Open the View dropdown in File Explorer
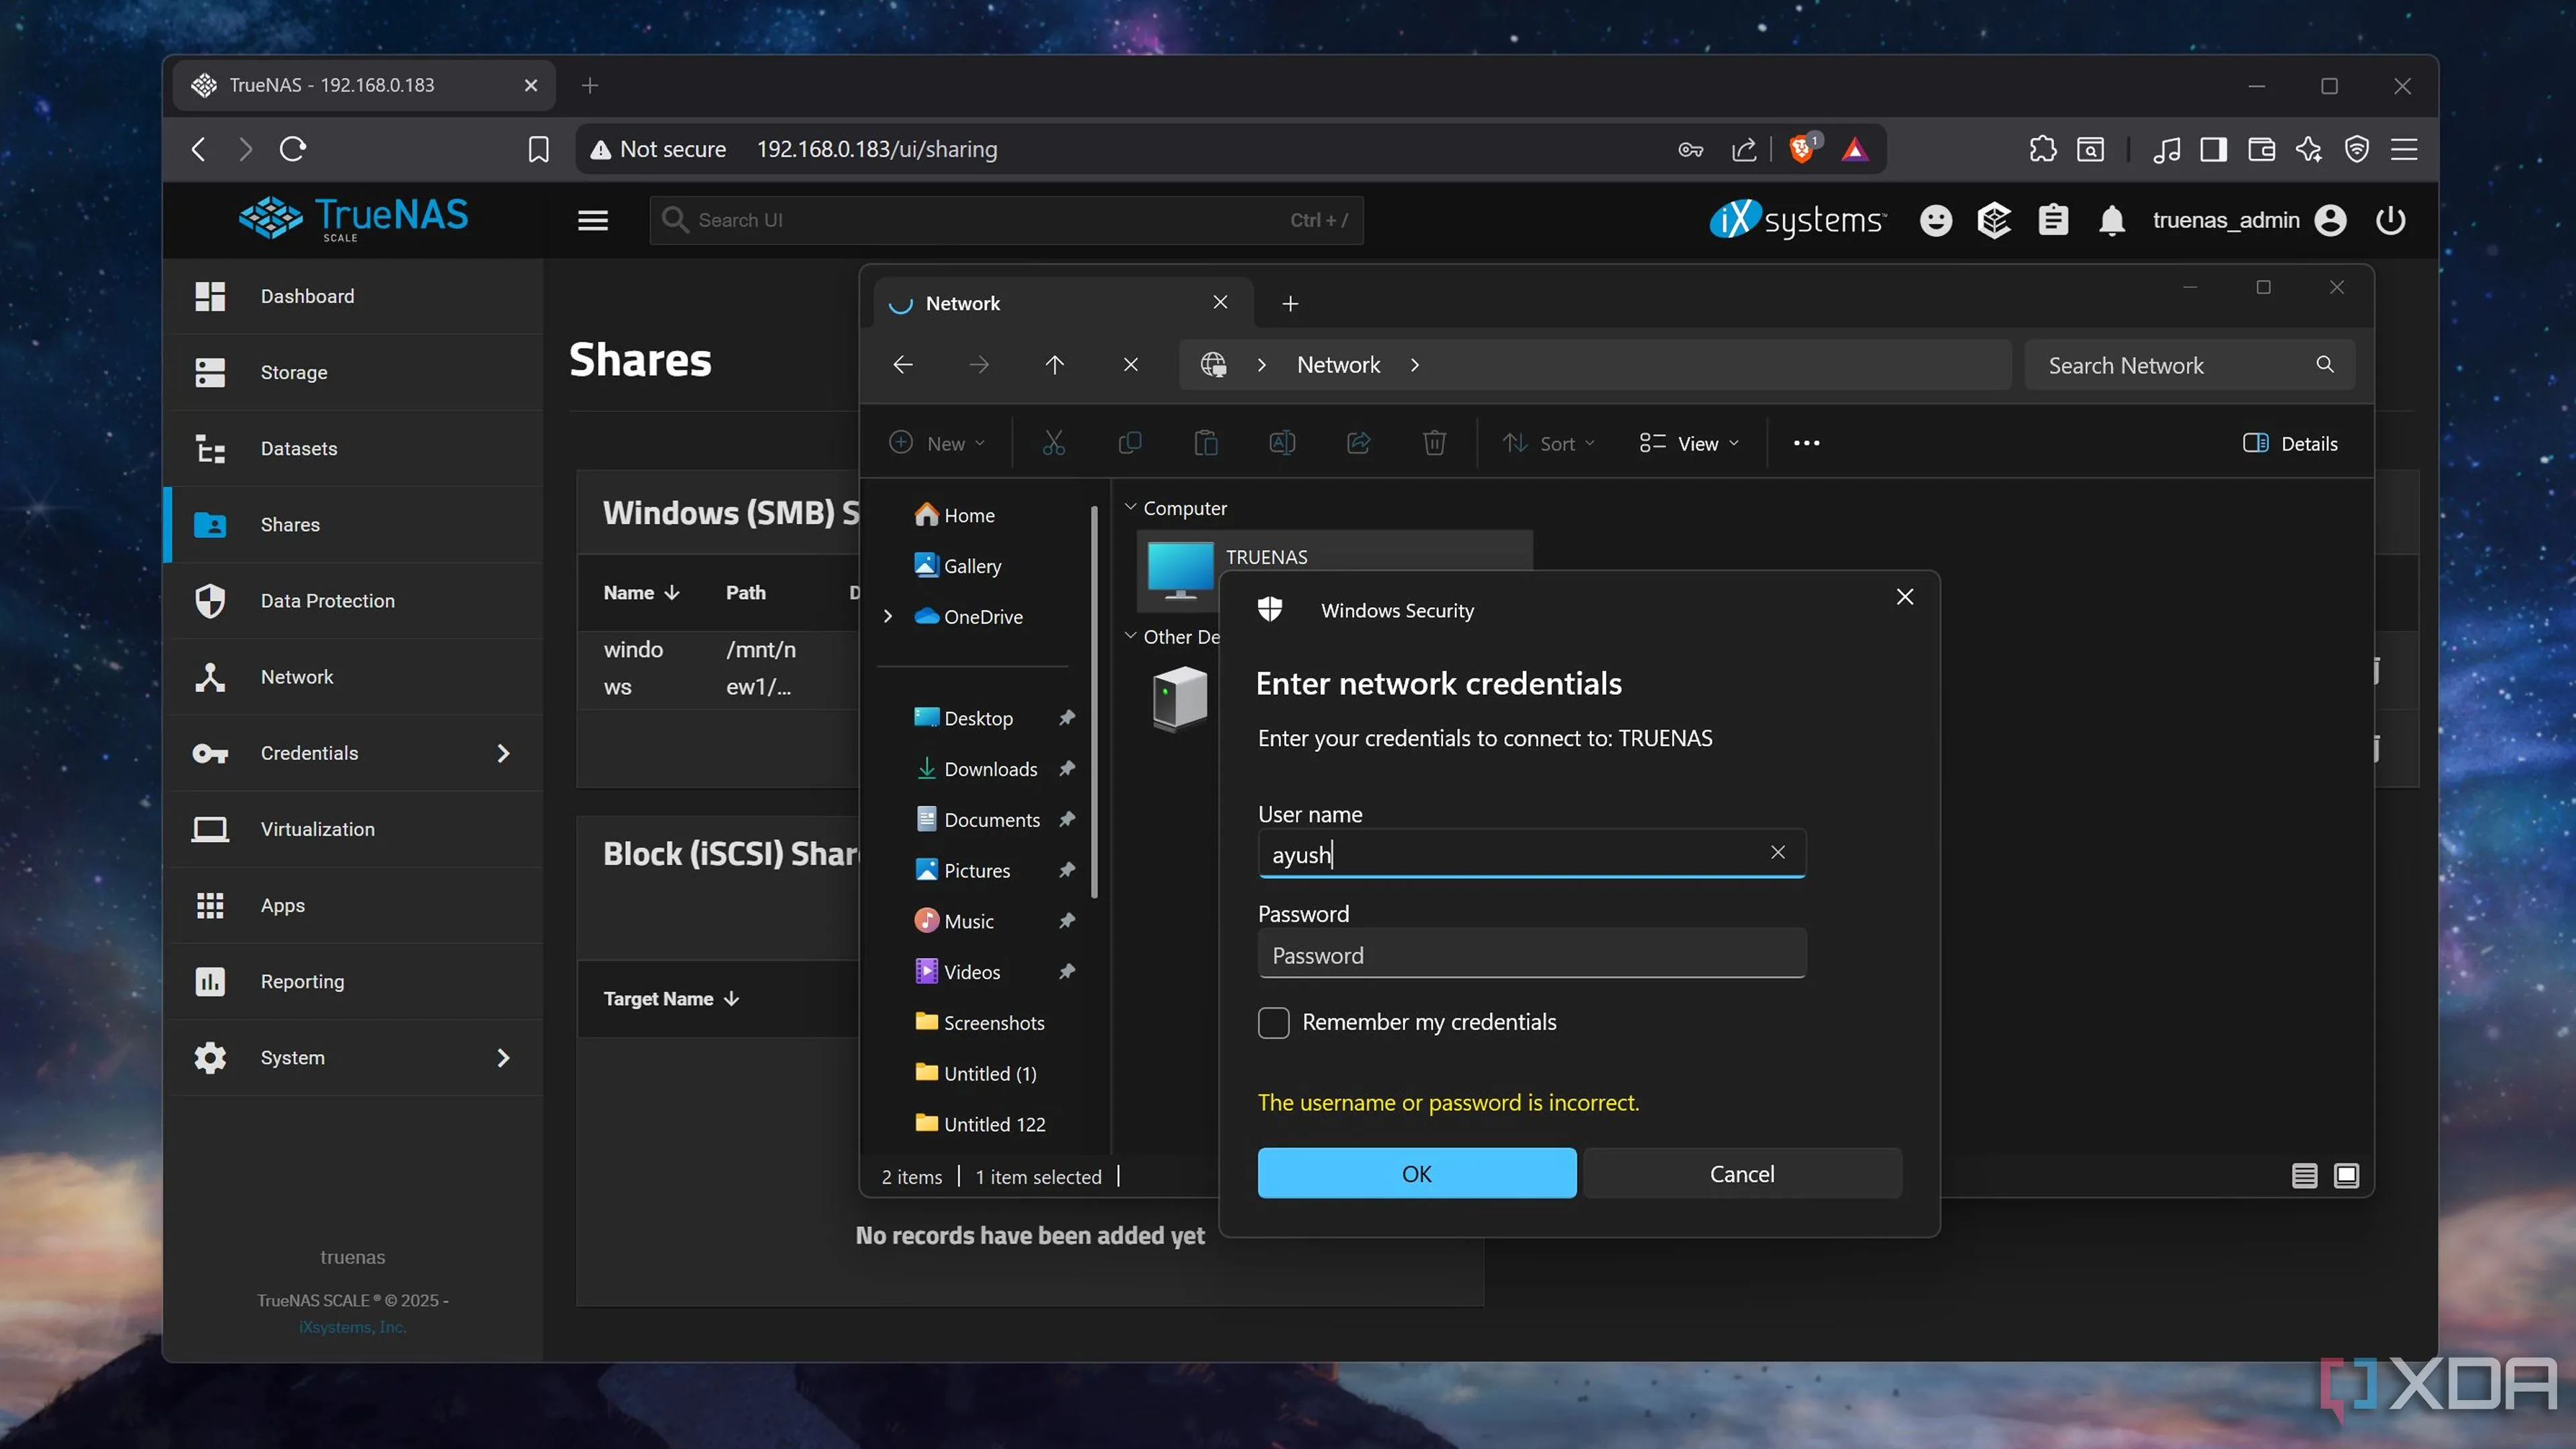This screenshot has height=1449, width=2576. tap(1689, 443)
